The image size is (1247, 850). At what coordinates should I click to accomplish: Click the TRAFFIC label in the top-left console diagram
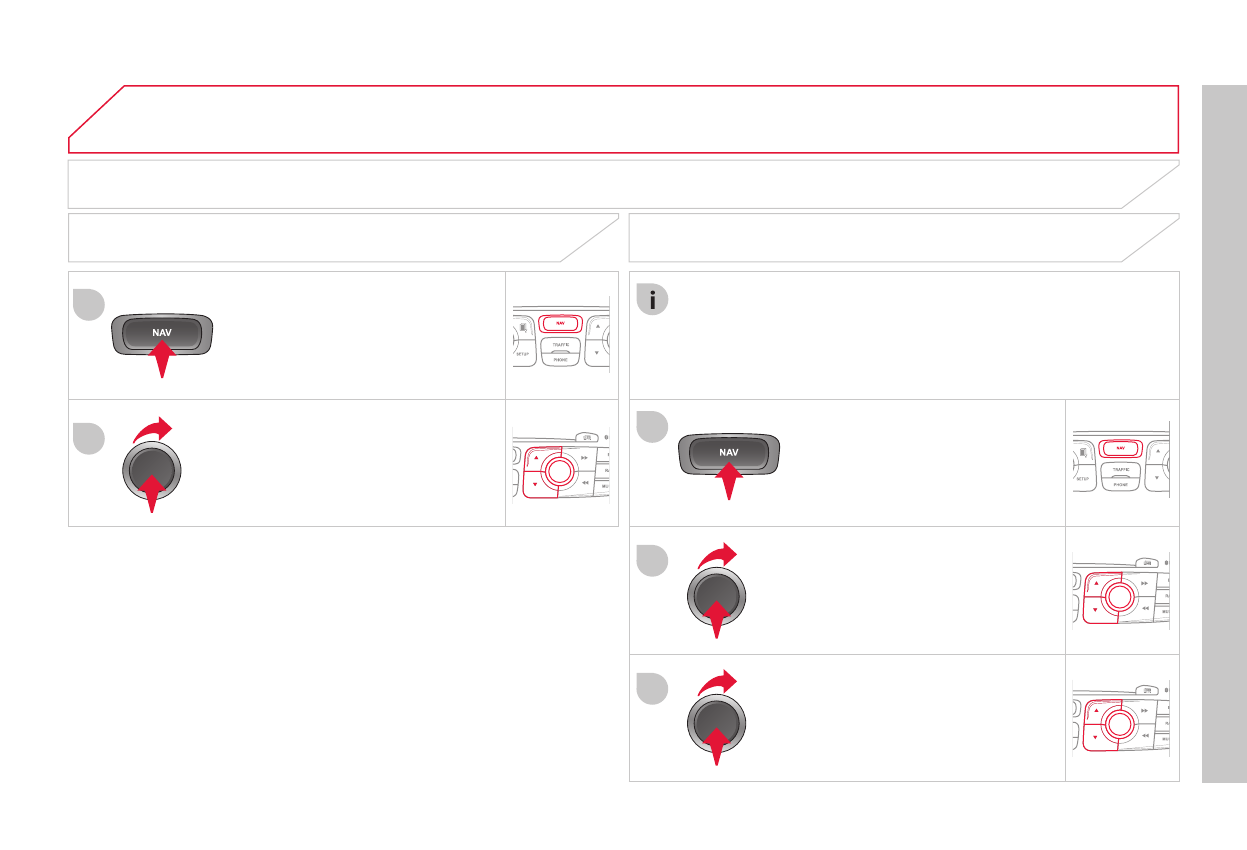coord(560,344)
